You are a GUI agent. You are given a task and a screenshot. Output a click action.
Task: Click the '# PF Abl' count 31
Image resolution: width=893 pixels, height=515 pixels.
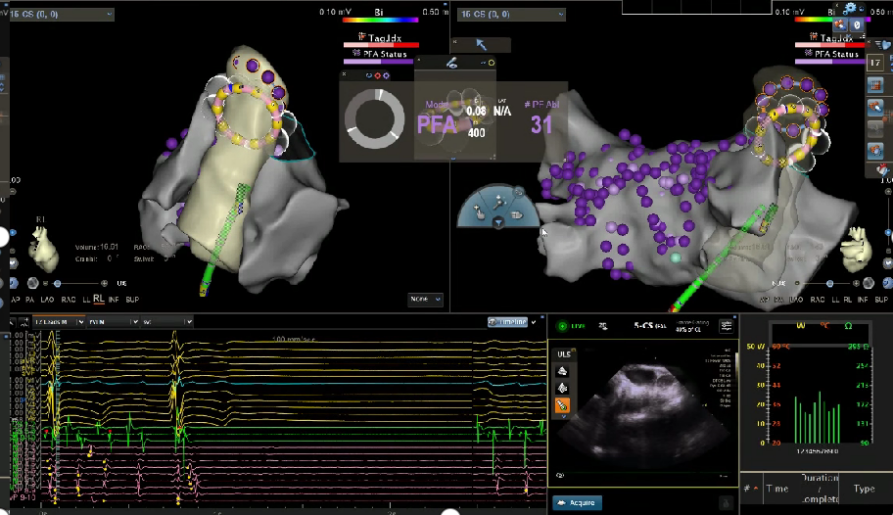click(541, 124)
